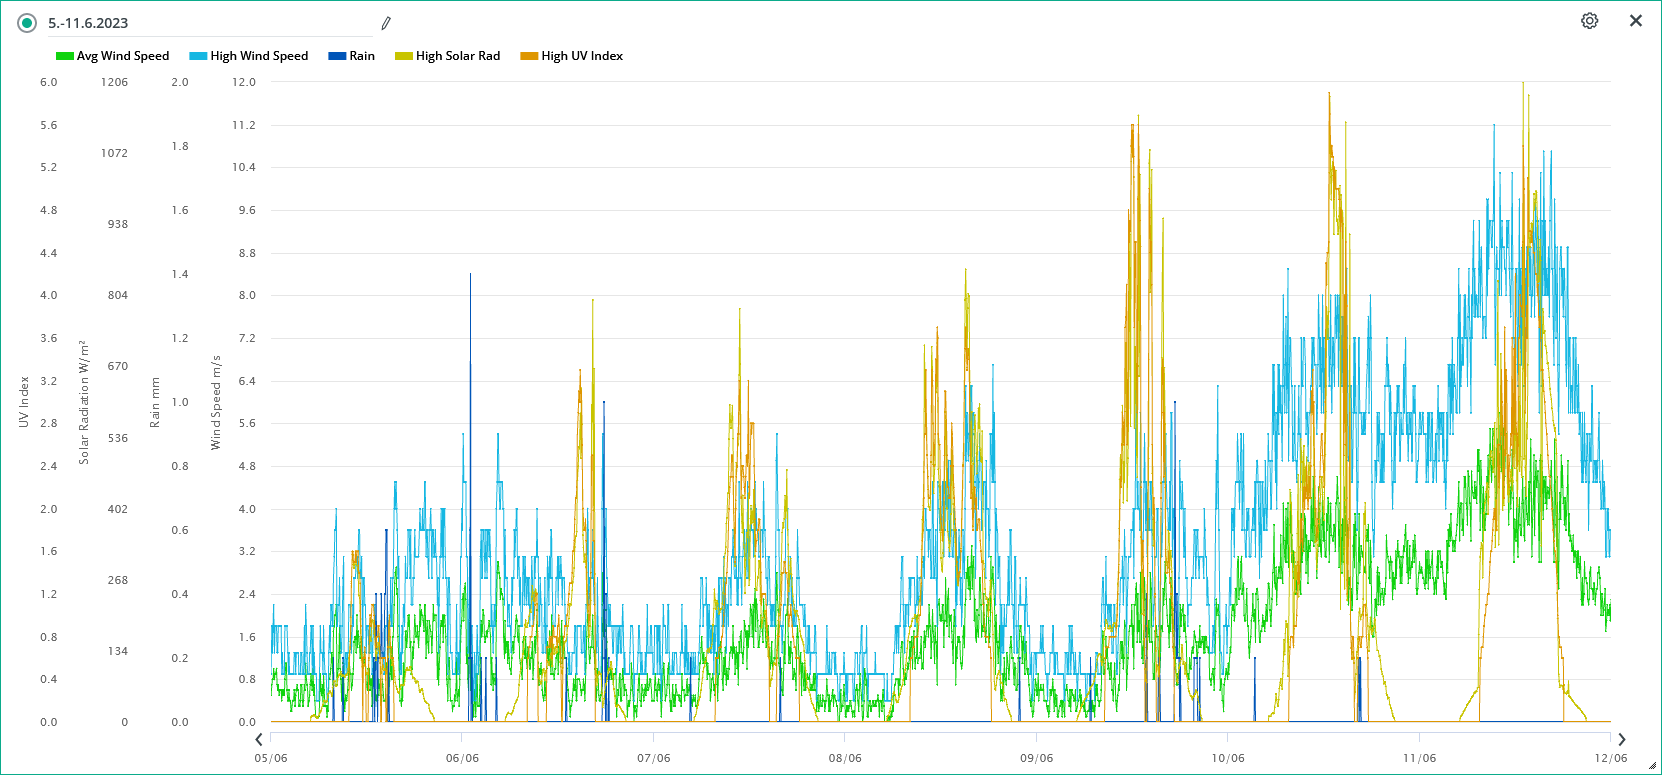Go to previous date range arrow
Viewport: 1662px width, 775px height.
click(259, 740)
